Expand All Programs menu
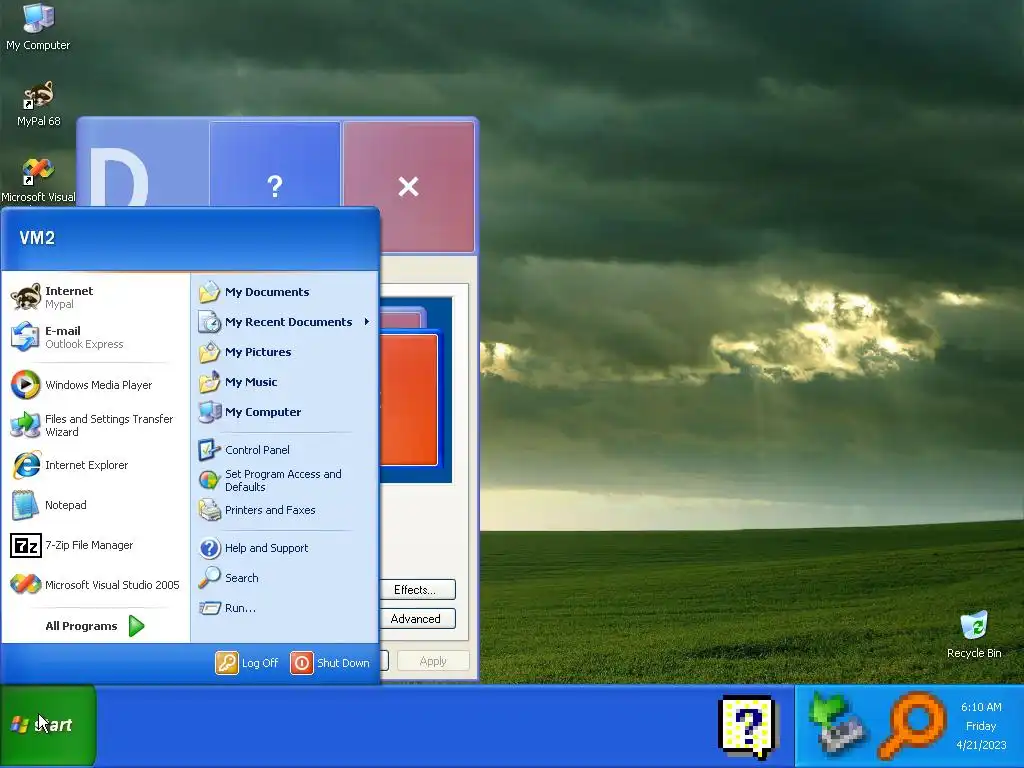The image size is (1024, 768). [x=95, y=626]
